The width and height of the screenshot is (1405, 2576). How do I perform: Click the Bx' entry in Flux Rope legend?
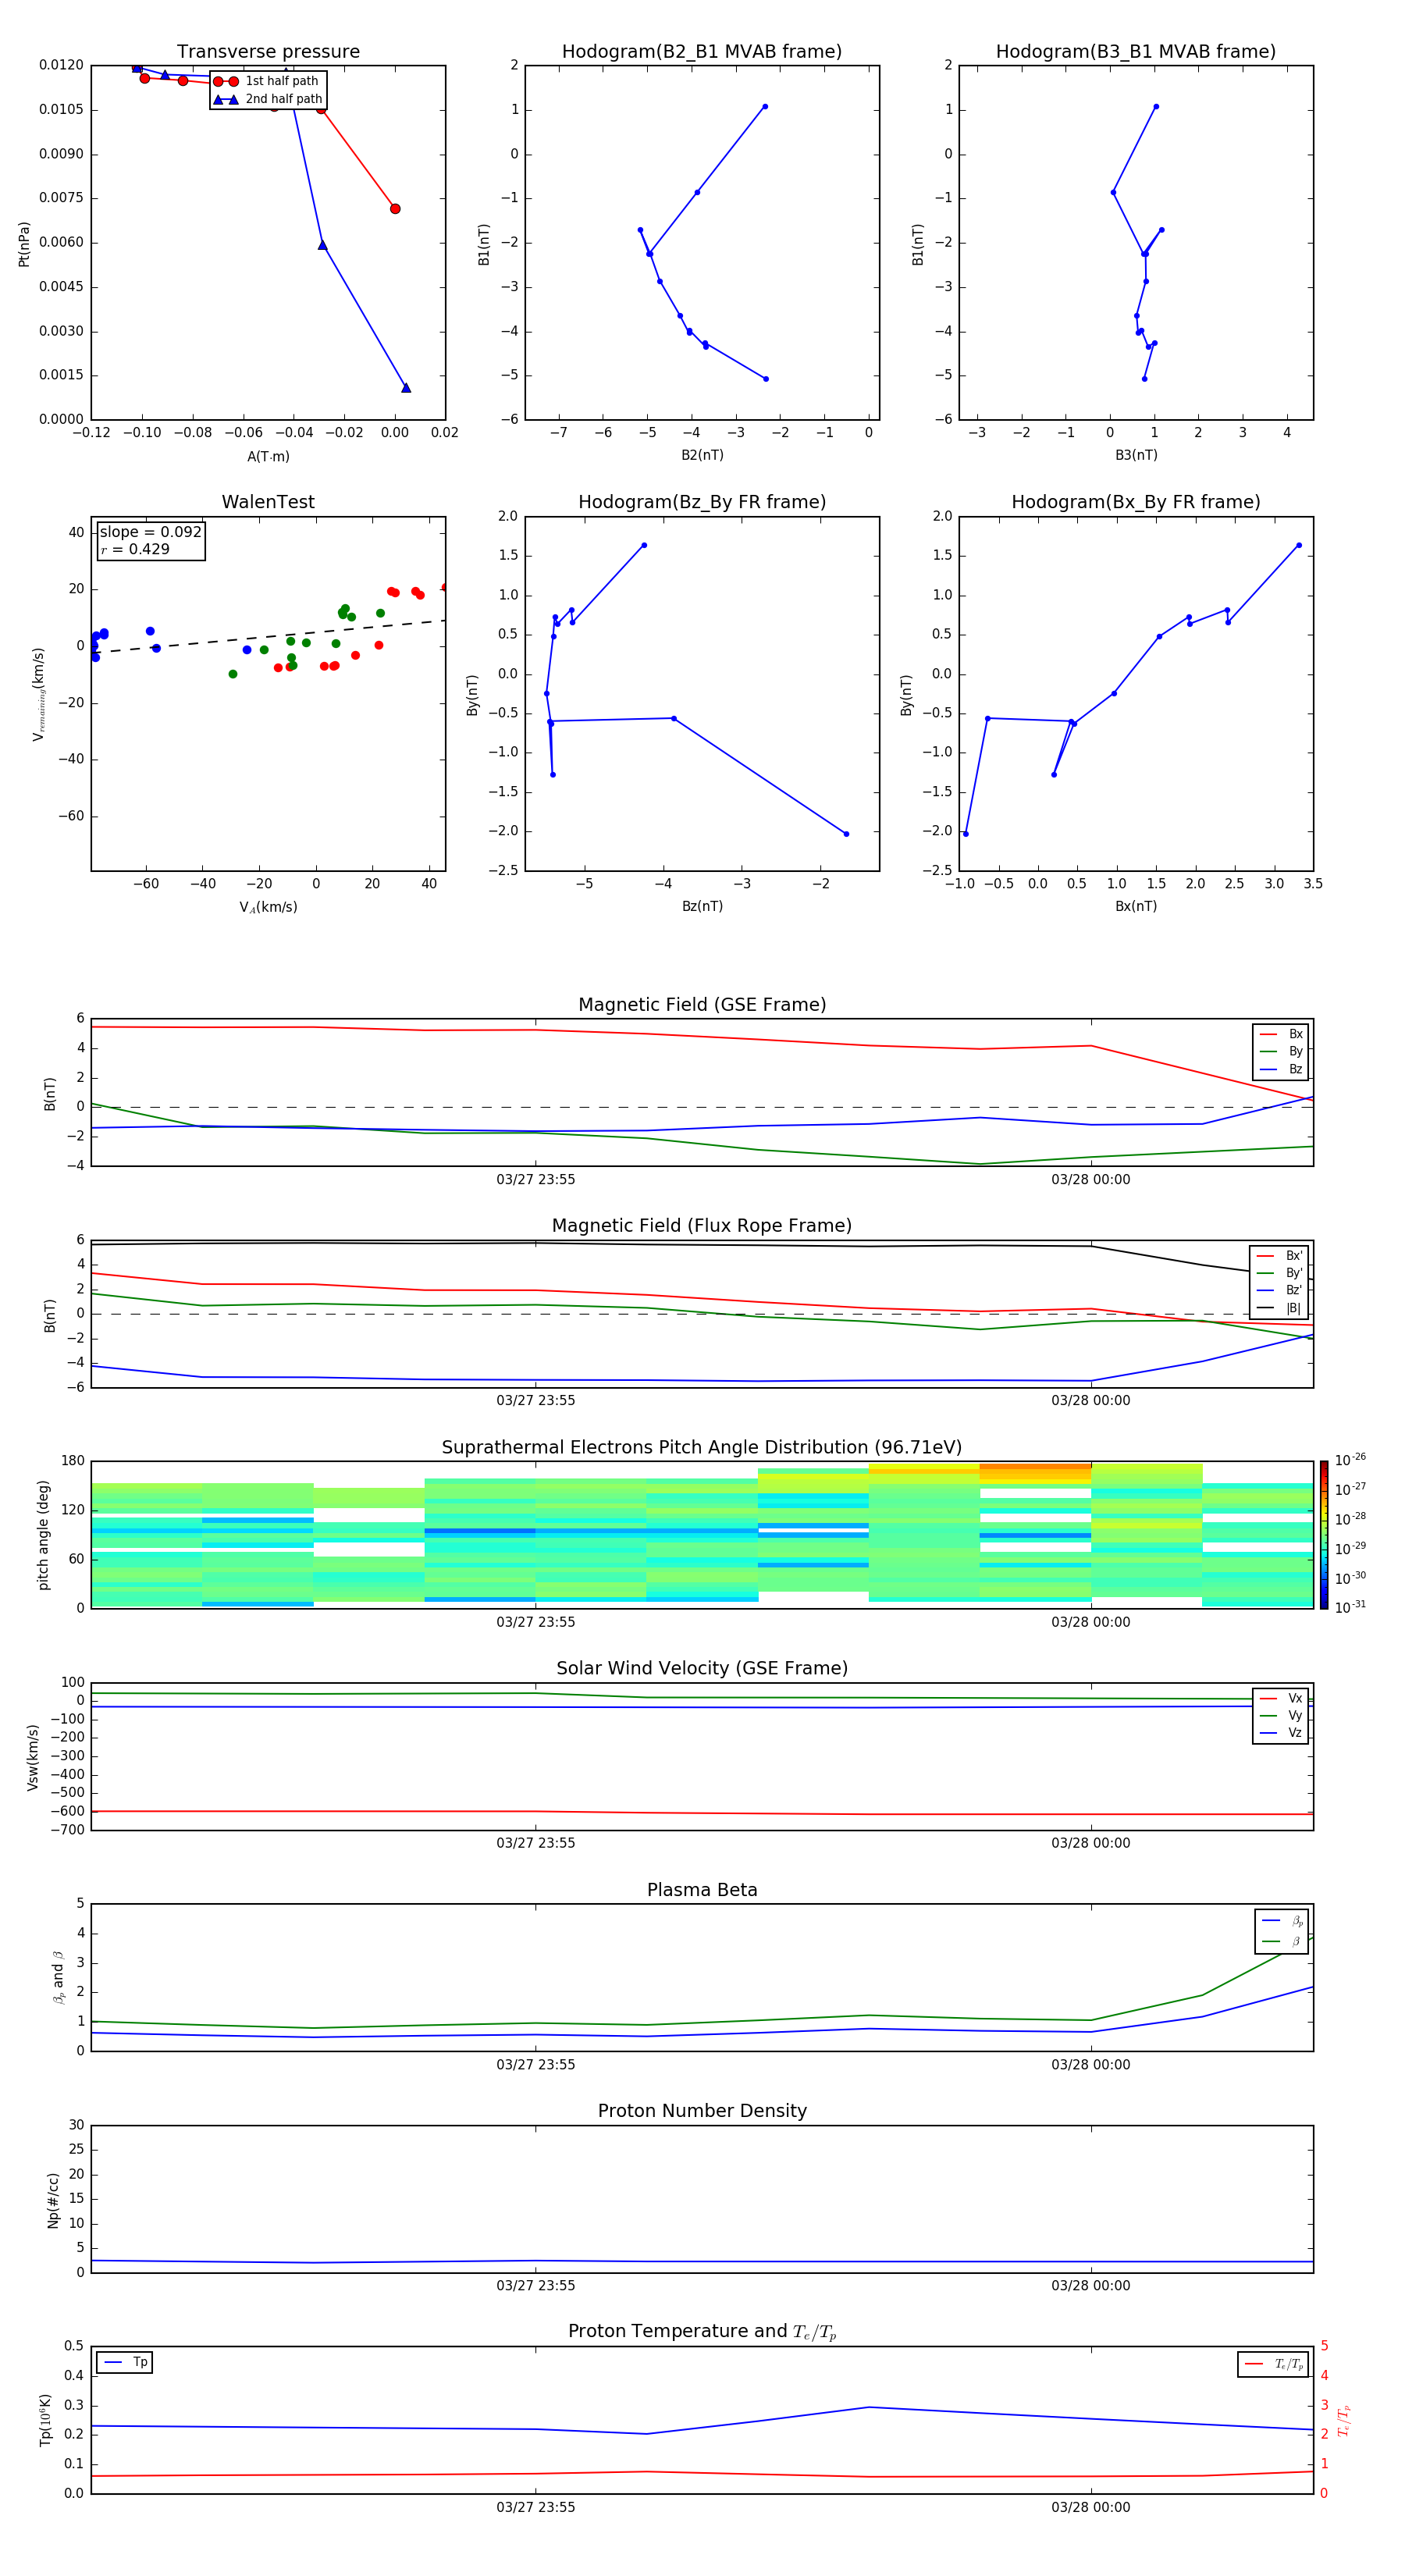click(x=1280, y=1256)
